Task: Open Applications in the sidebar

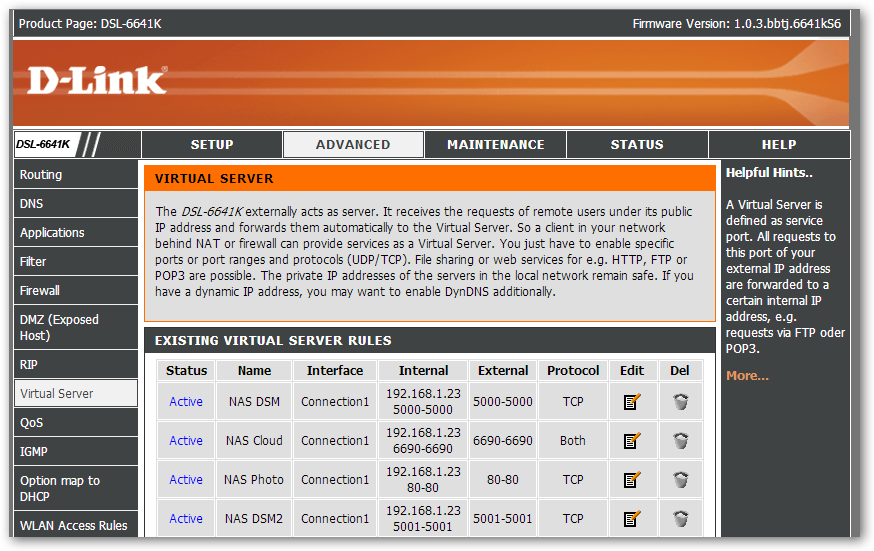Action: point(76,232)
